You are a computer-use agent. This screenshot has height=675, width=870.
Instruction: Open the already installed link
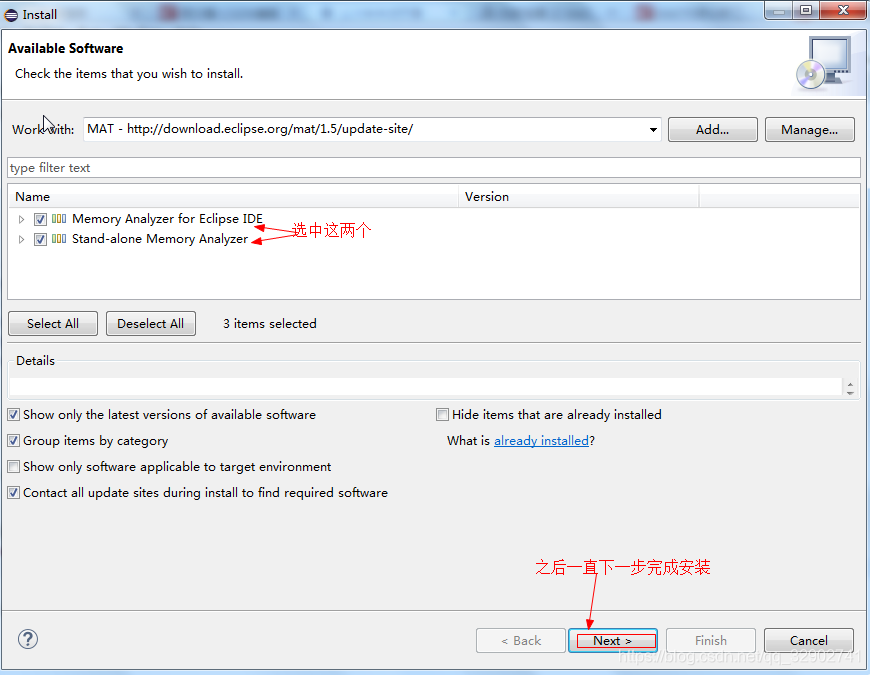541,440
